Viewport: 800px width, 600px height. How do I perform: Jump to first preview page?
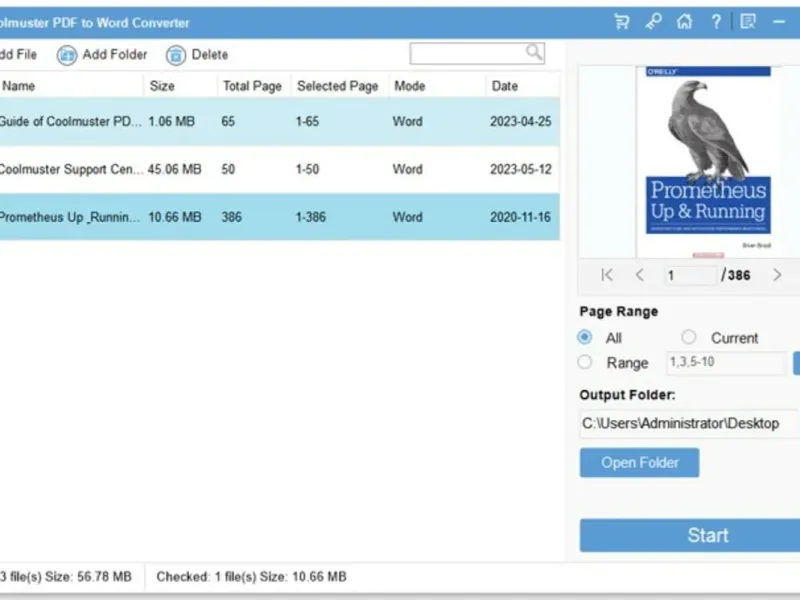607,275
